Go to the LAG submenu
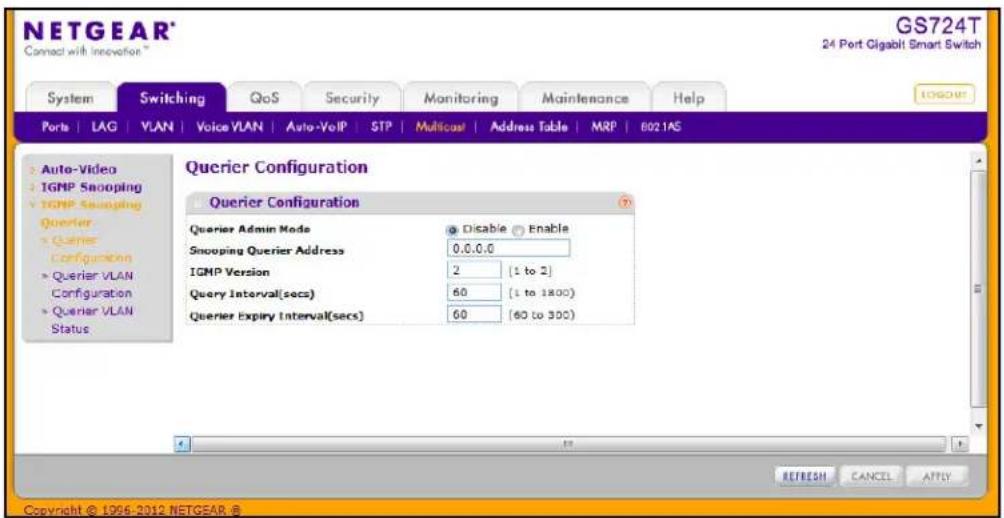Viewport: 1004px width, 518px height. 103,127
